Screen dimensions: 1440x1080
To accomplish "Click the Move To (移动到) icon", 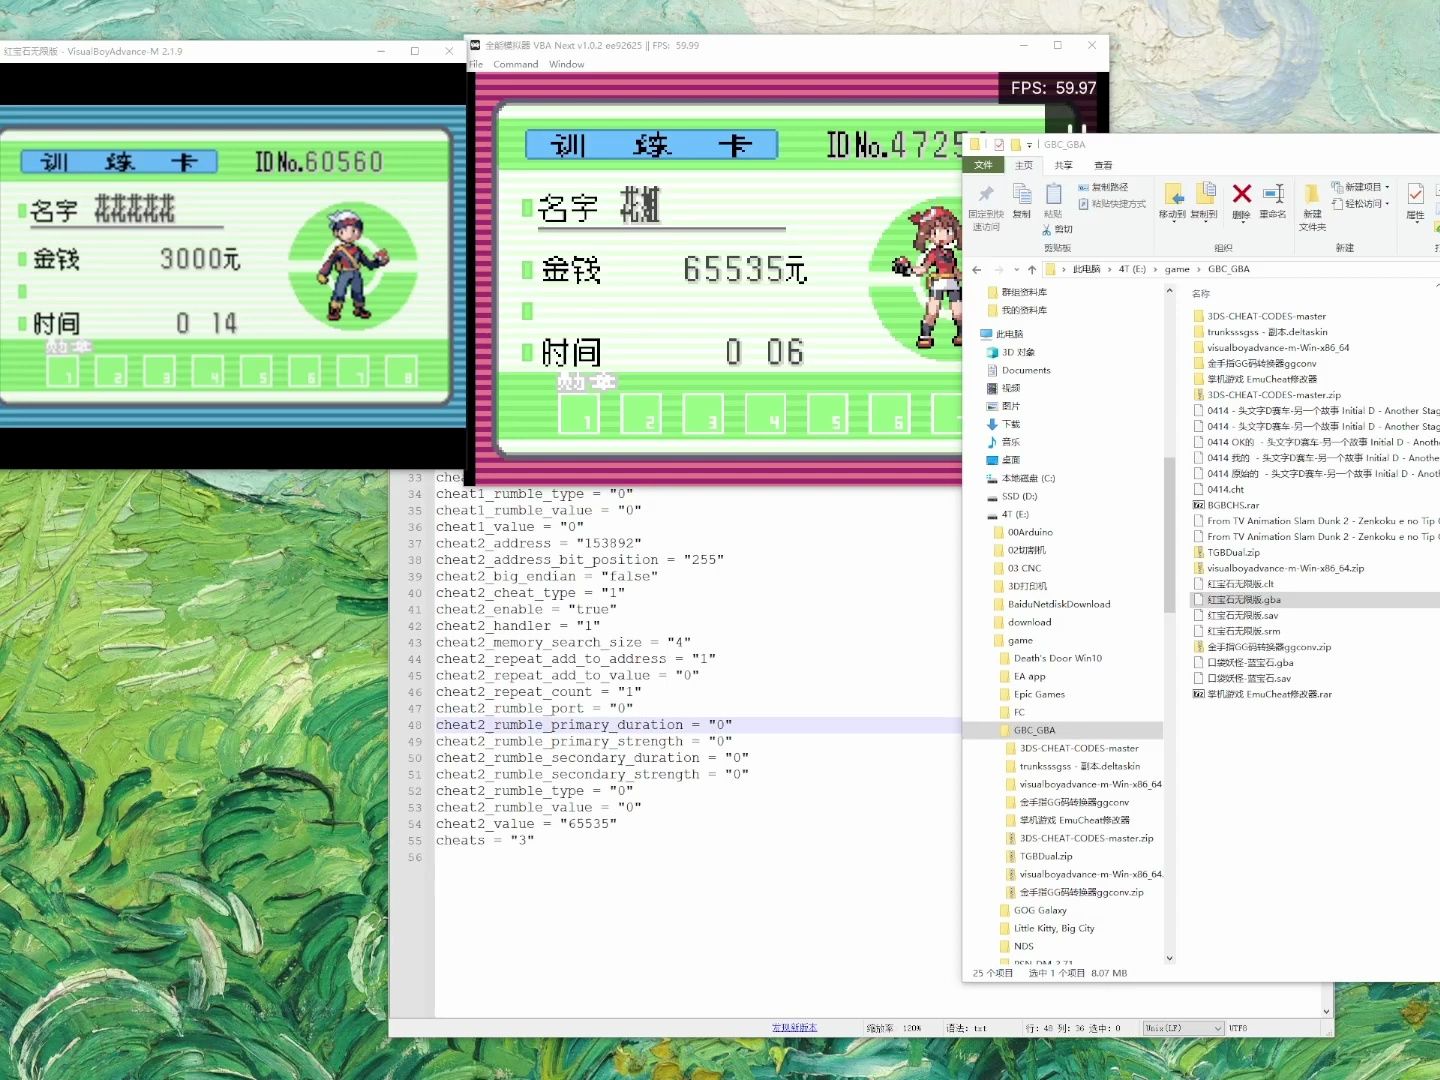I will coord(1173,194).
